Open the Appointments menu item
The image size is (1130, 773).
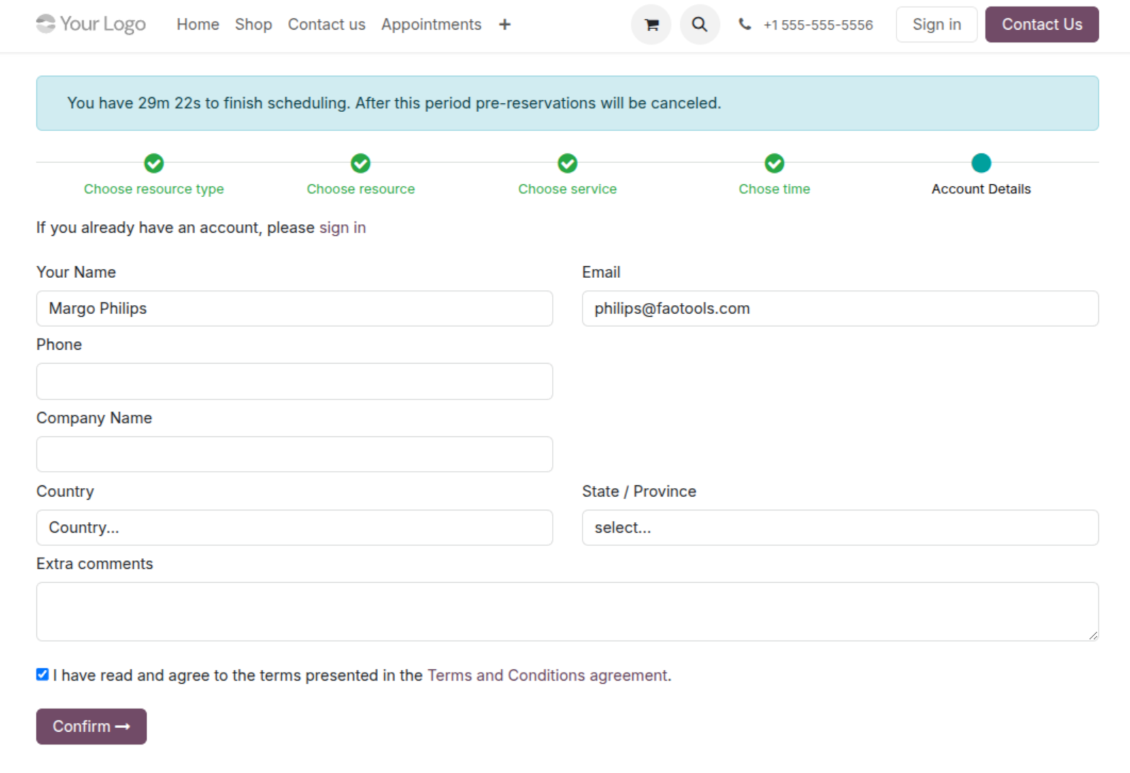431,24
